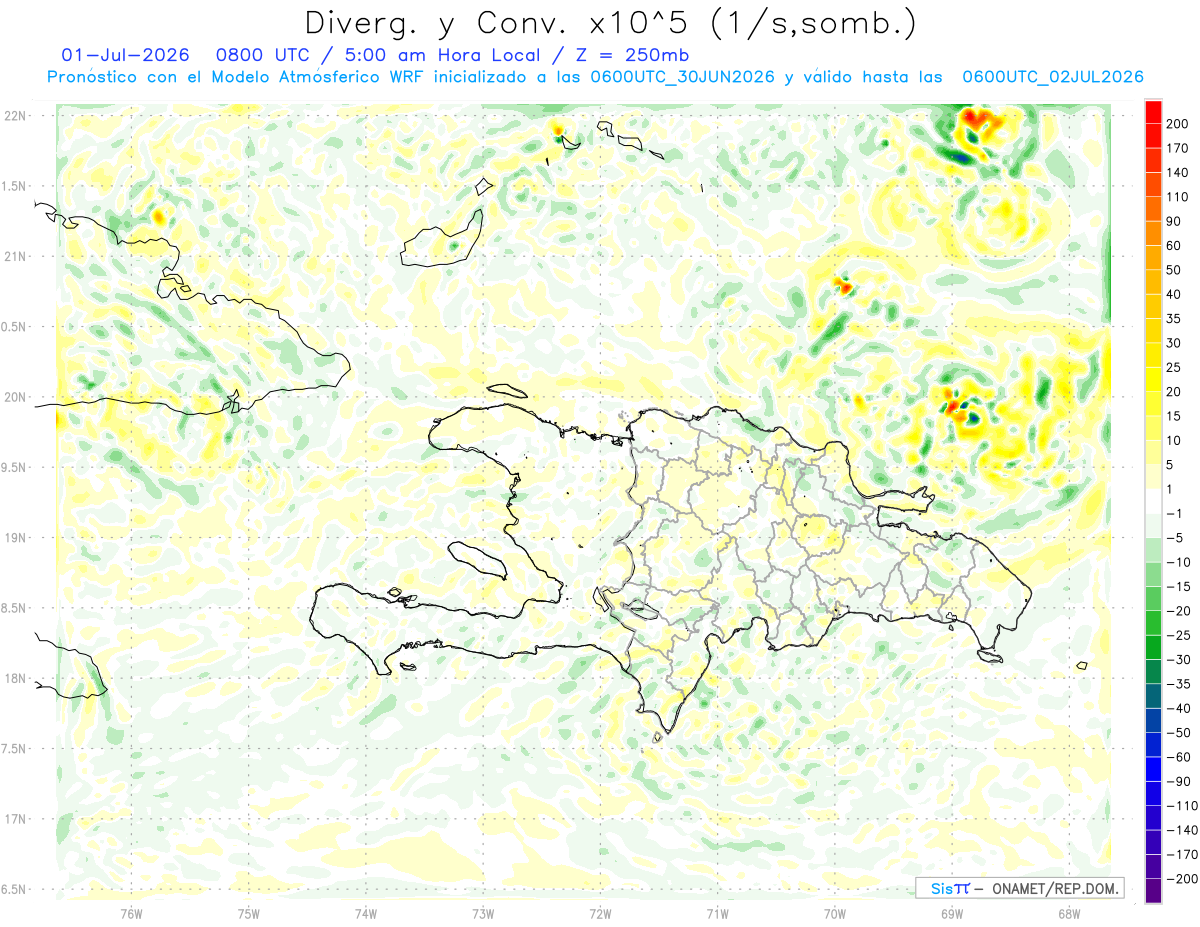Click colorbar label "-60"

pos(1180,757)
